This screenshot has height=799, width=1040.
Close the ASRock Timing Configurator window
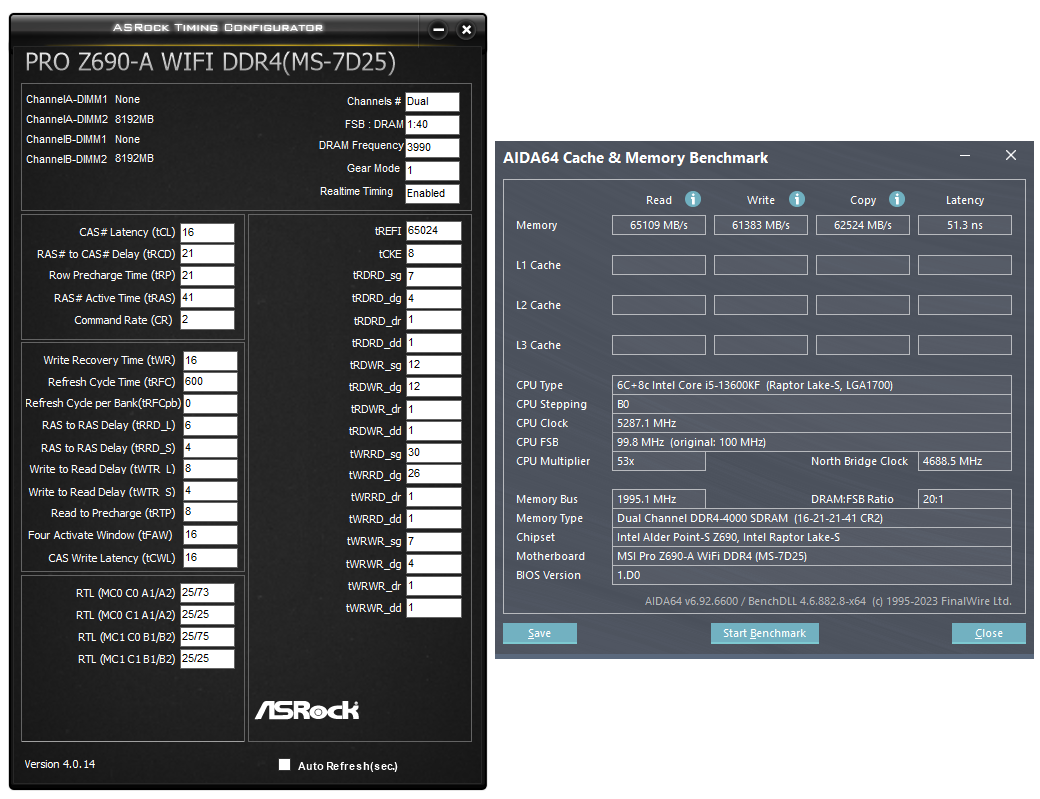tap(466, 29)
